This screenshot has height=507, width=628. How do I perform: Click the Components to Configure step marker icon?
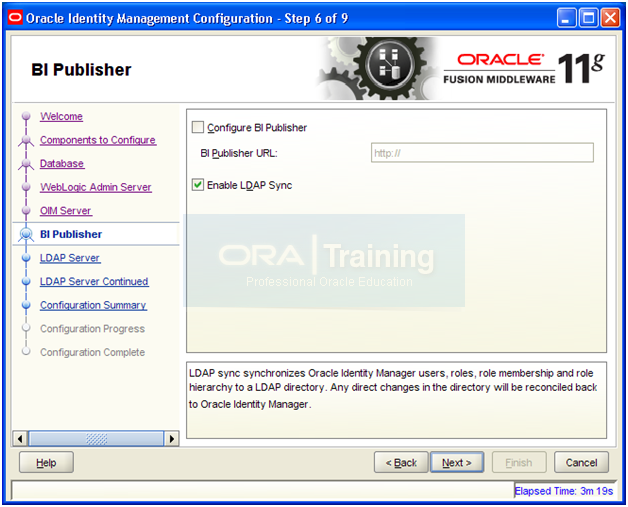point(26,140)
